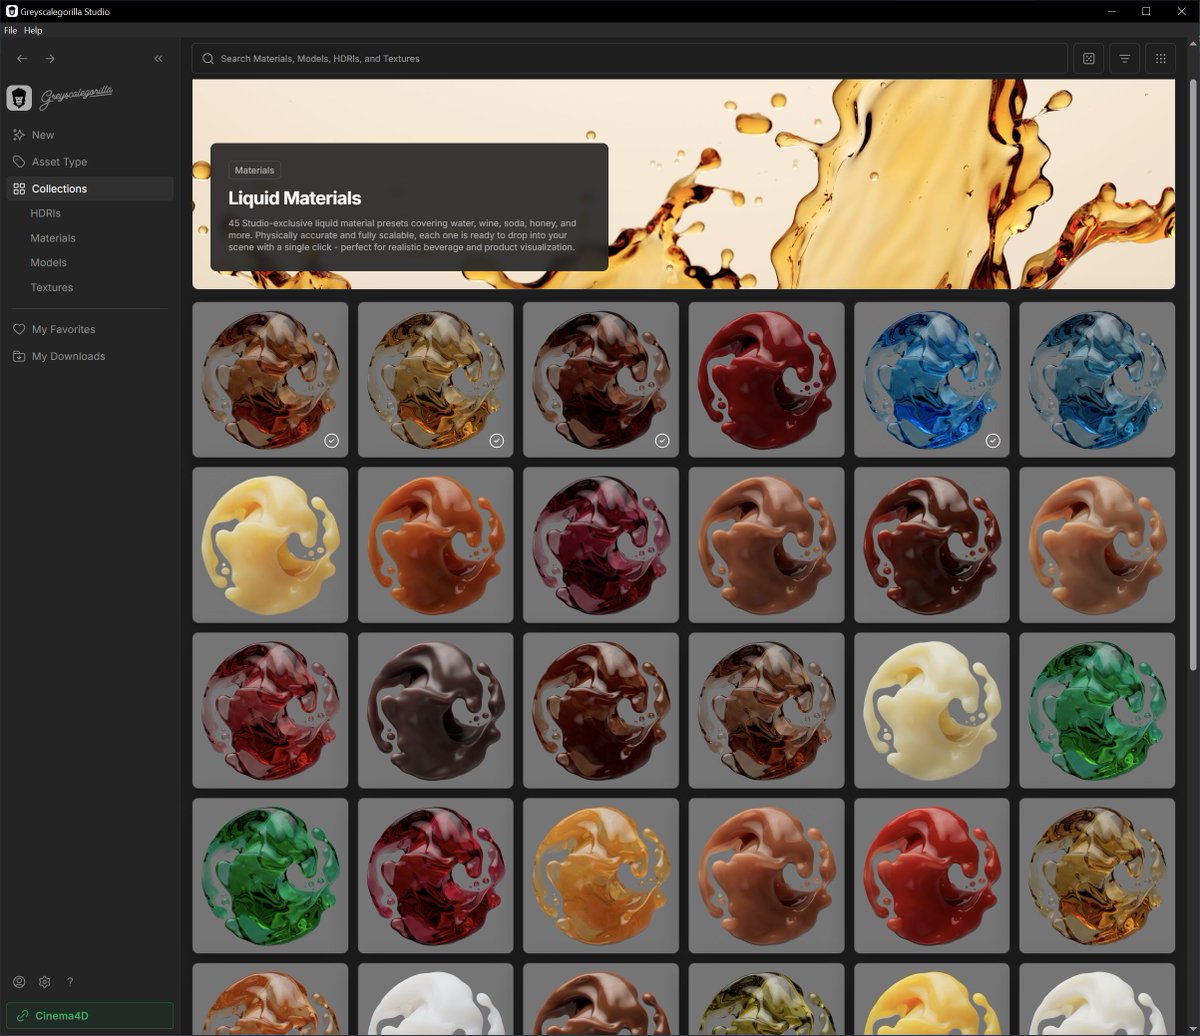Click the vertical scrollbar thumb
This screenshot has height=1036, width=1200.
pos(1192,375)
